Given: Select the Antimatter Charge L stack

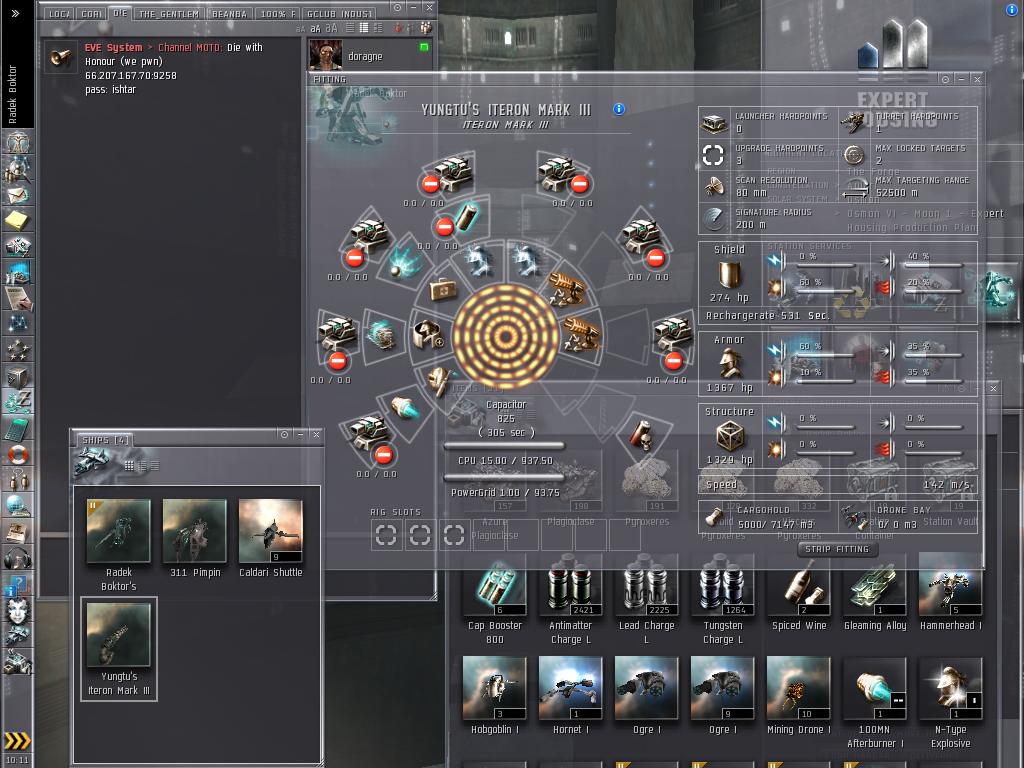Looking at the screenshot, I should pyautogui.click(x=570, y=600).
